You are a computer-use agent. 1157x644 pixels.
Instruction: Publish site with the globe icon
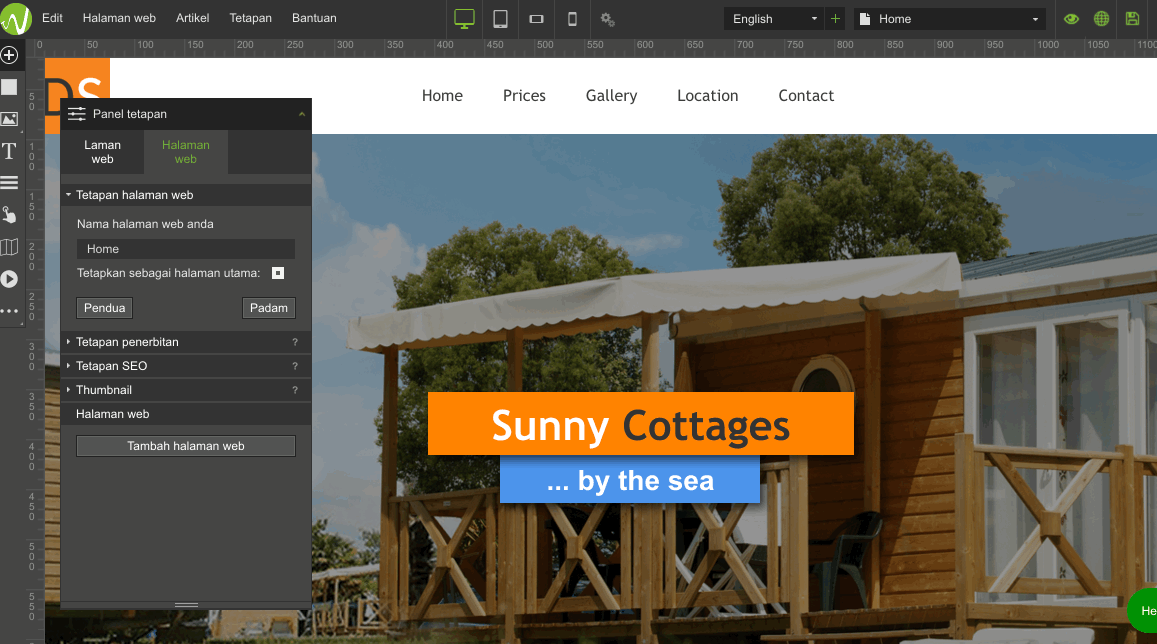[1101, 19]
